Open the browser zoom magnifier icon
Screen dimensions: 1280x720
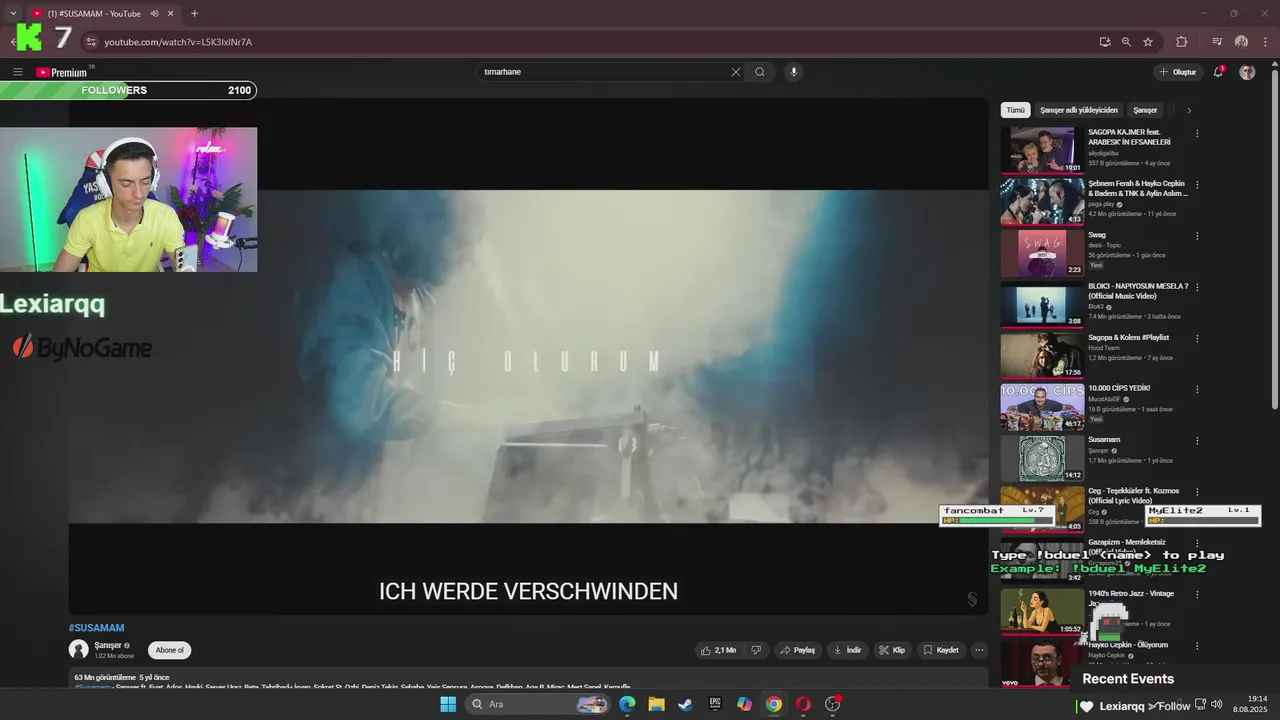1126,42
